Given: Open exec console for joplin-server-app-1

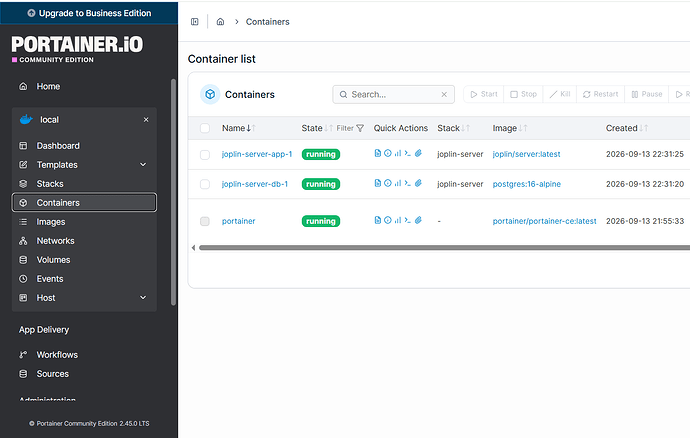Looking at the screenshot, I should click(x=407, y=153).
